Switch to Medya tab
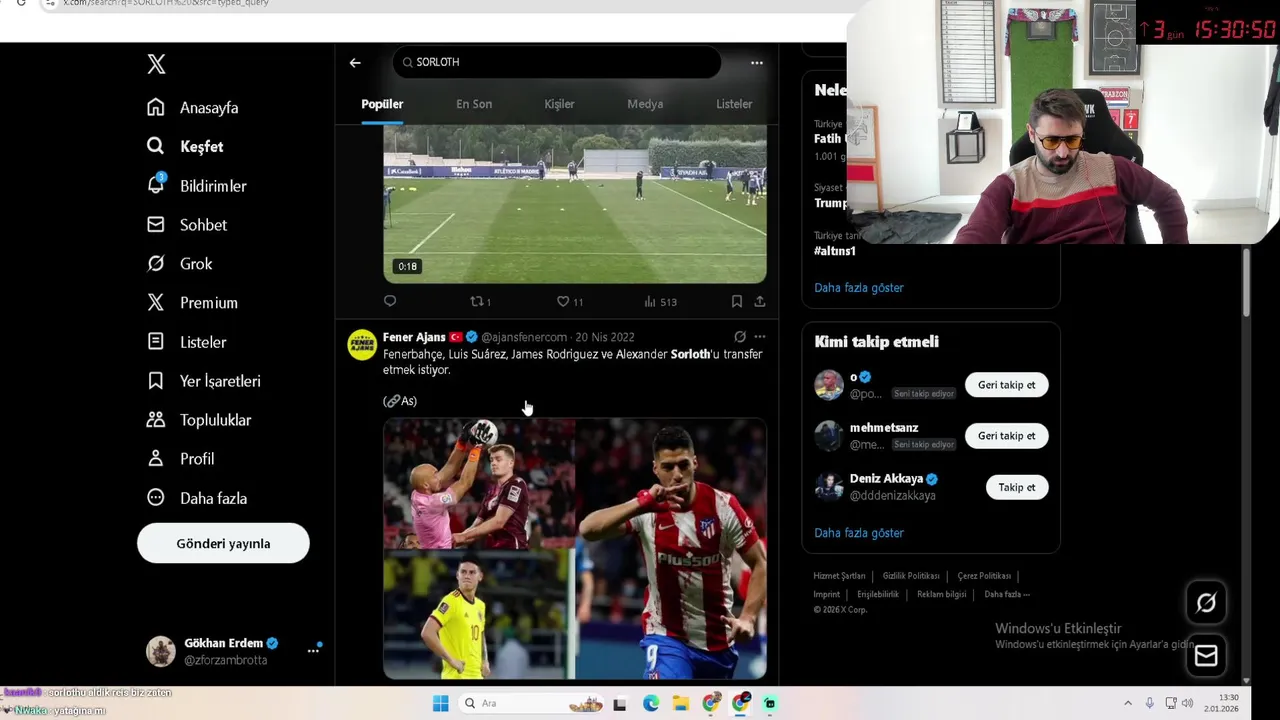 (645, 104)
